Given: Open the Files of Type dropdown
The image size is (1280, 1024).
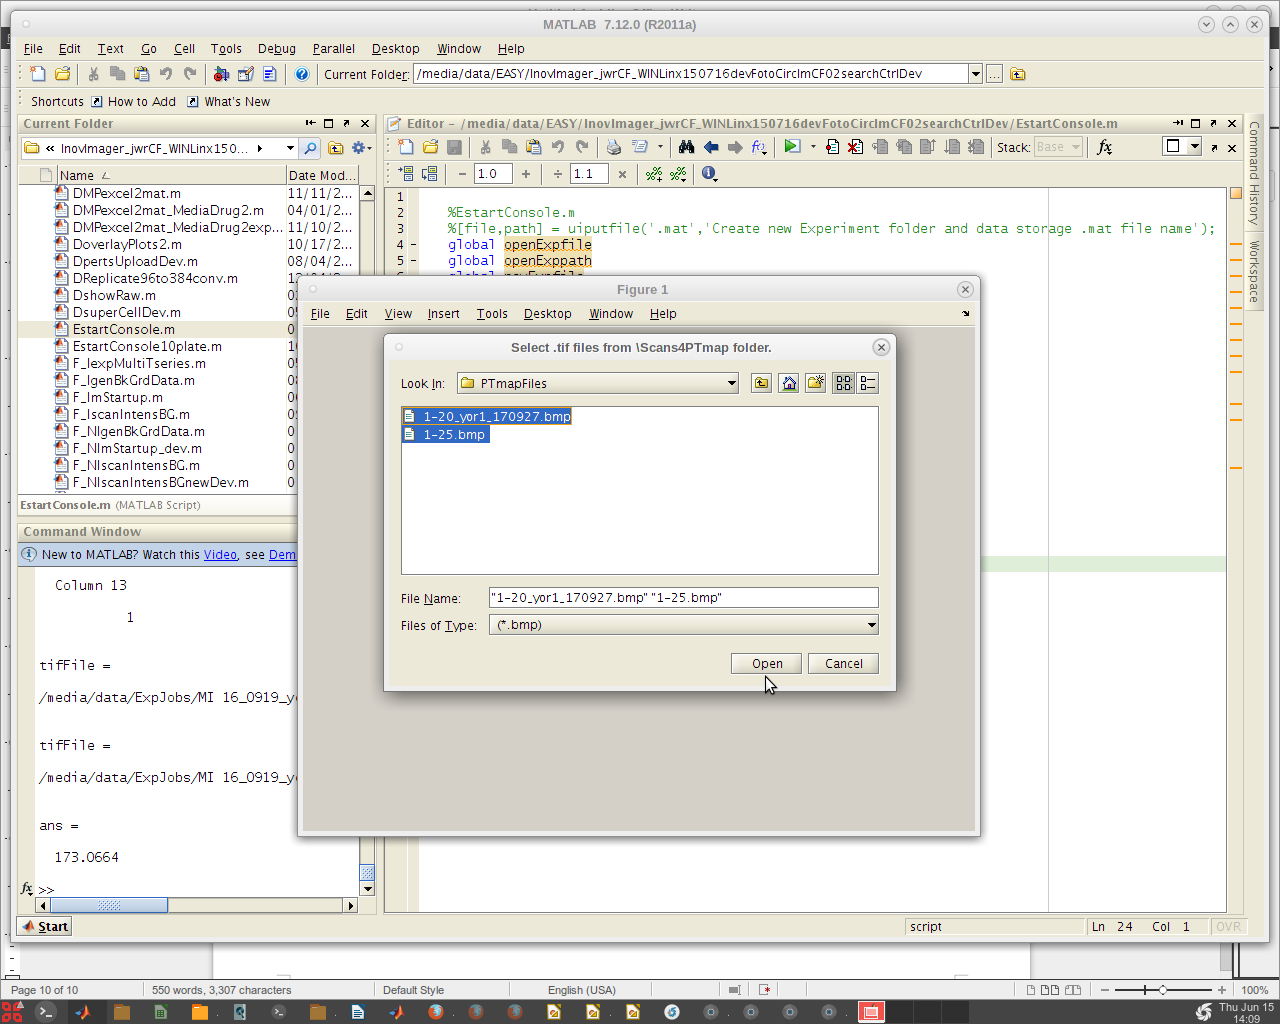Looking at the screenshot, I should point(871,625).
